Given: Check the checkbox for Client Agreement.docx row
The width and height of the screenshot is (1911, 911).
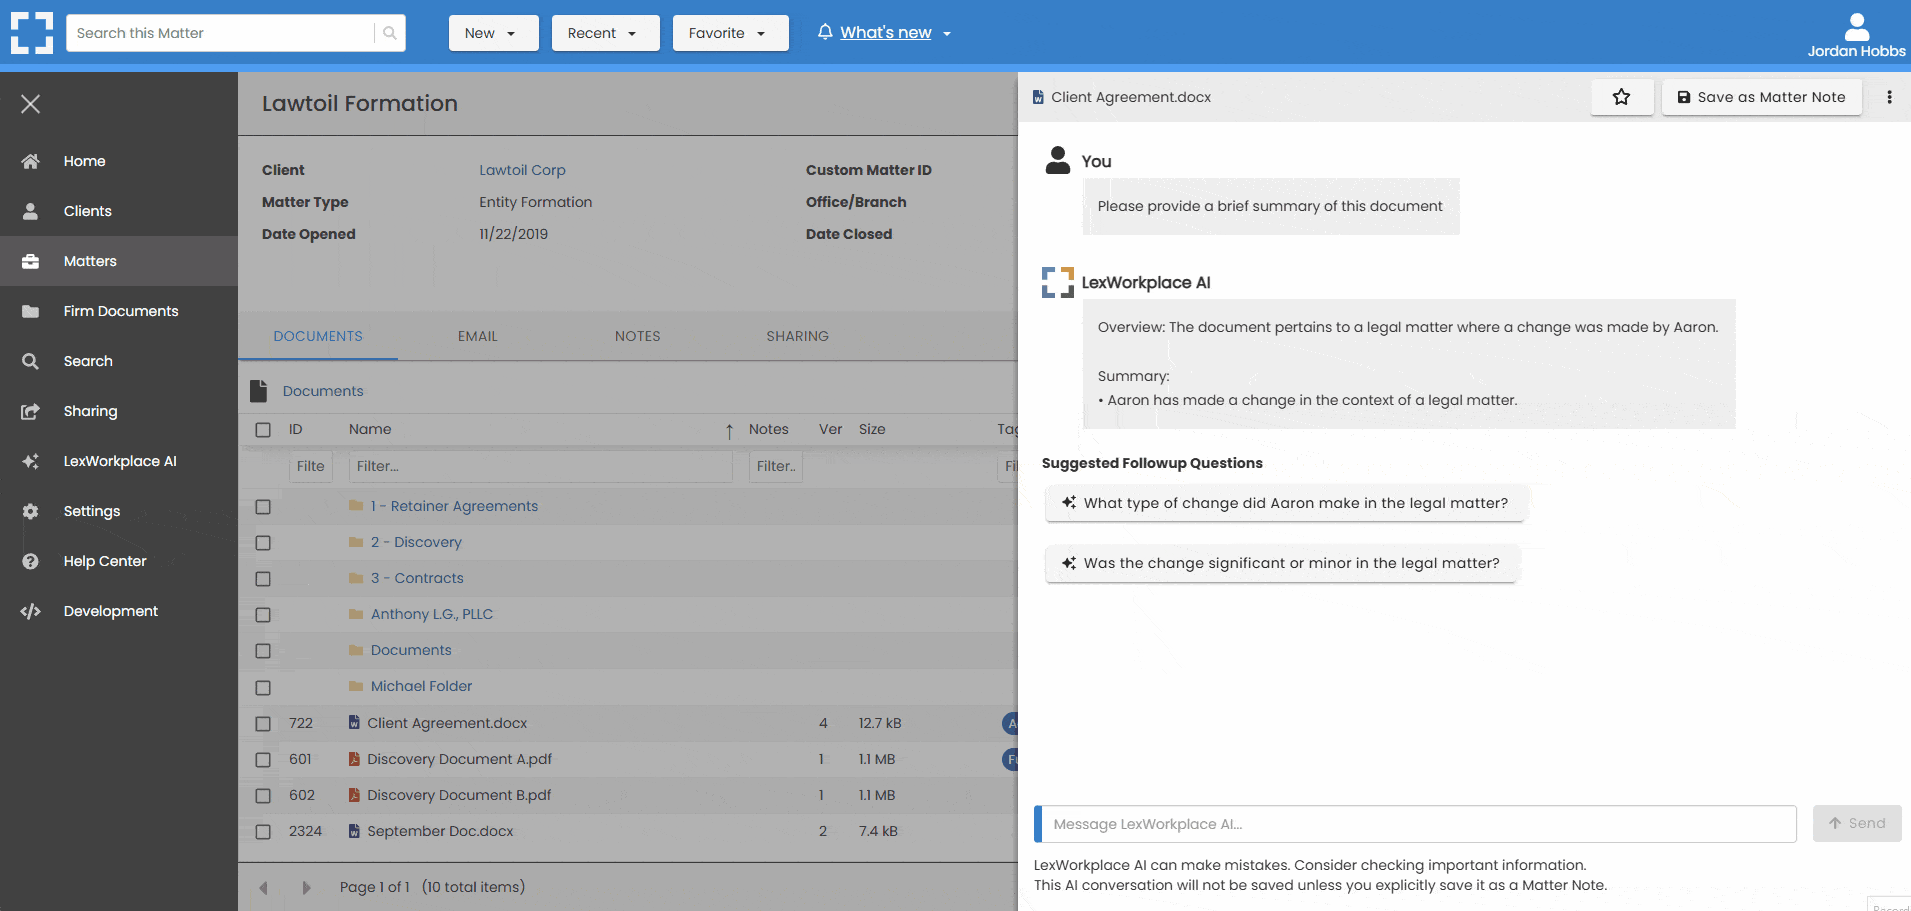Looking at the screenshot, I should click(x=263, y=723).
